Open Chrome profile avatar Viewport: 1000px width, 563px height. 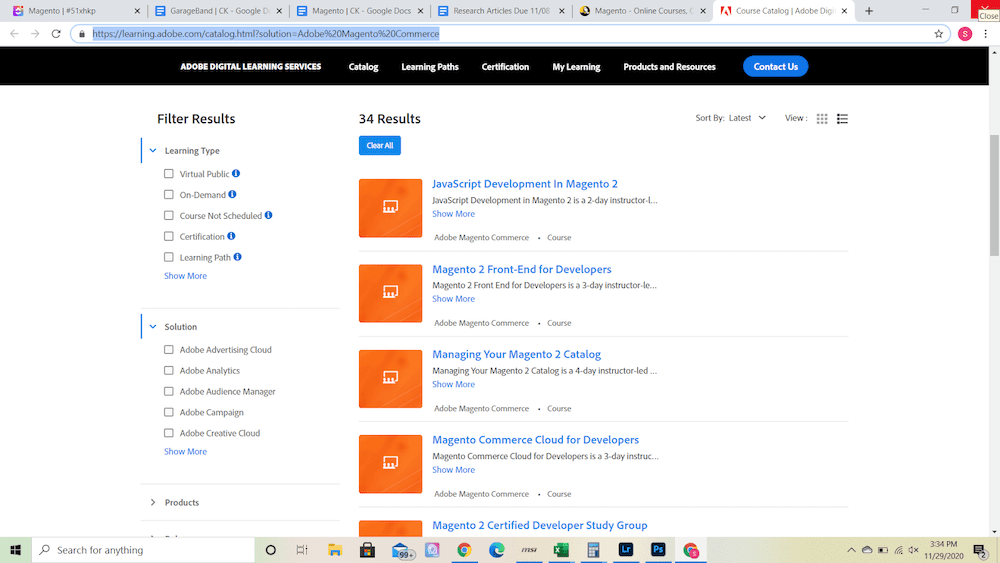[x=965, y=34]
